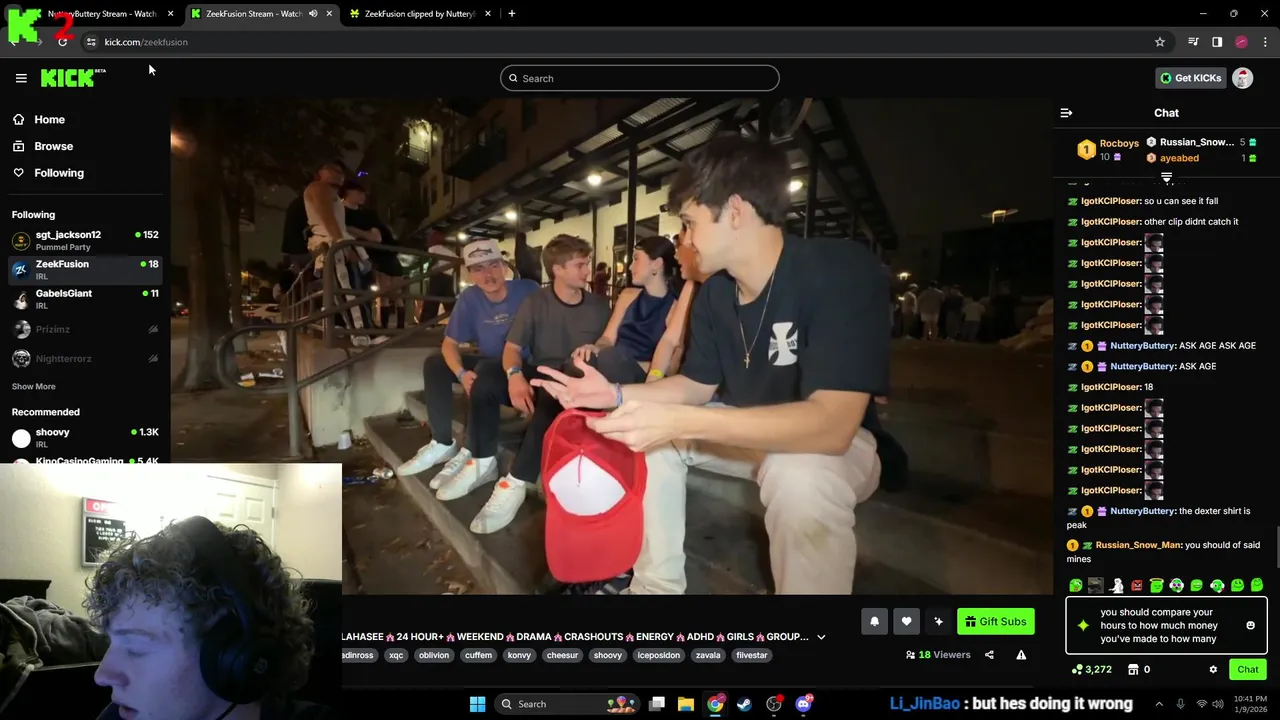Insert the halo frog emote
The image size is (1280, 720).
click(x=1156, y=586)
